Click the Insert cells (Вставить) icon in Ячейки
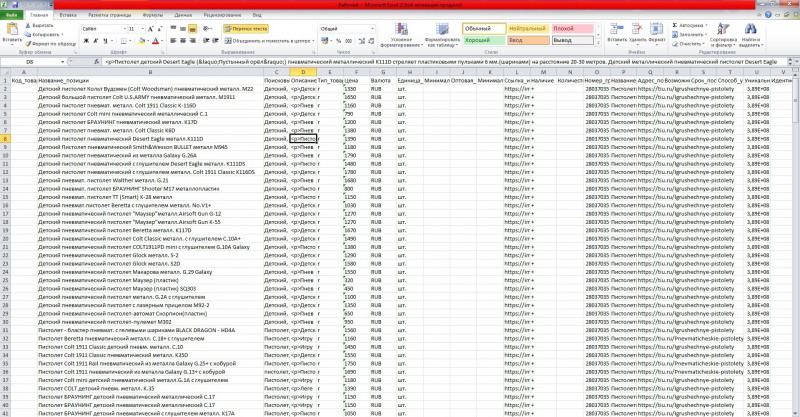The image size is (800, 417). 617,30
